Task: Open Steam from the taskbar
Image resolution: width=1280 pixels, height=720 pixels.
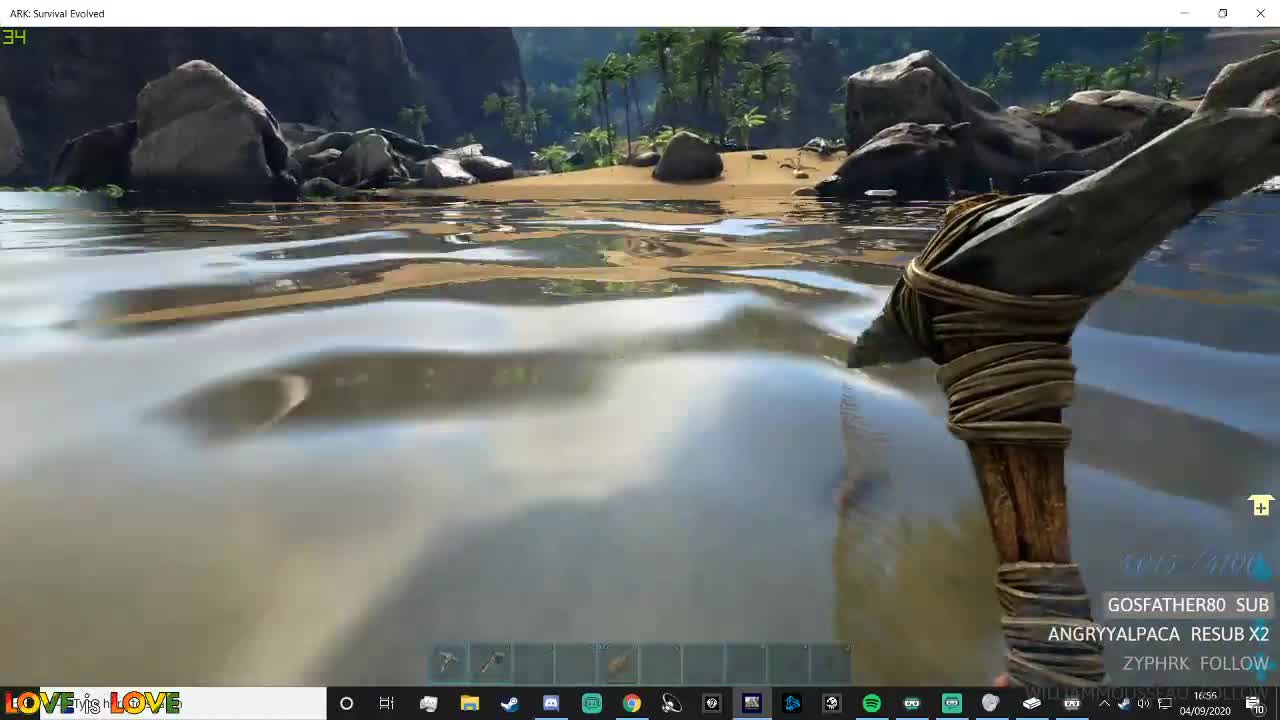Action: point(510,703)
